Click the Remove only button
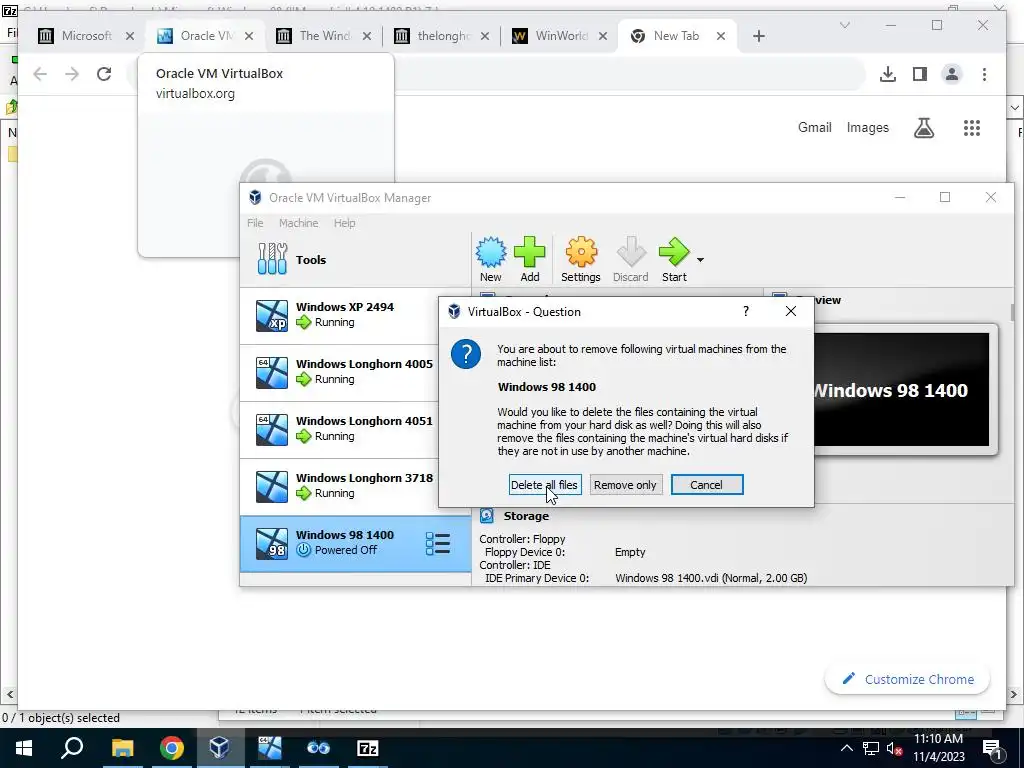This screenshot has height=768, width=1024. [625, 485]
